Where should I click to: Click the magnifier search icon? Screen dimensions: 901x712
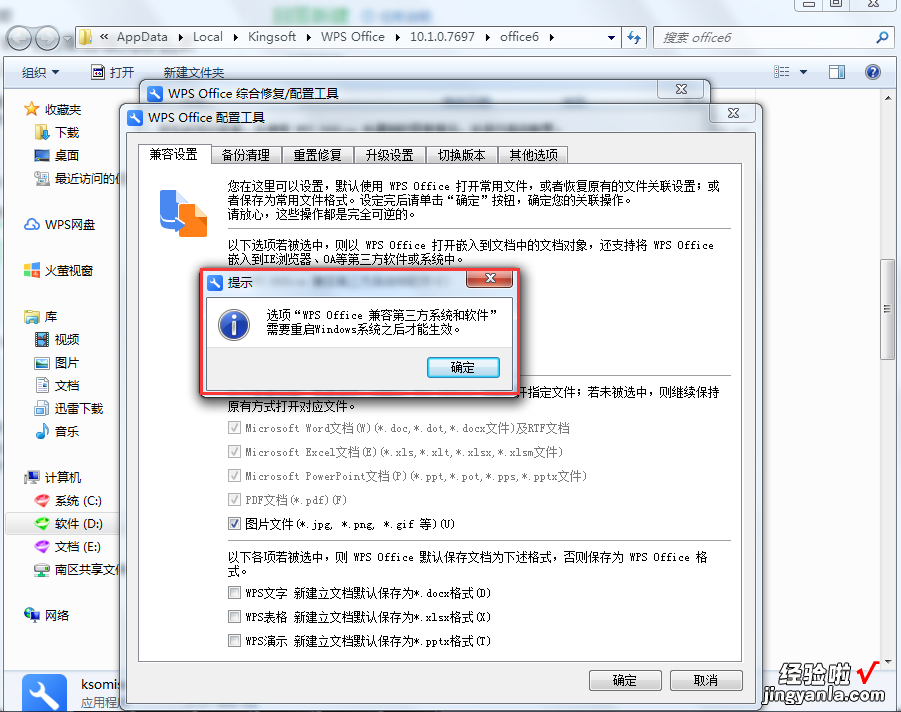point(882,38)
